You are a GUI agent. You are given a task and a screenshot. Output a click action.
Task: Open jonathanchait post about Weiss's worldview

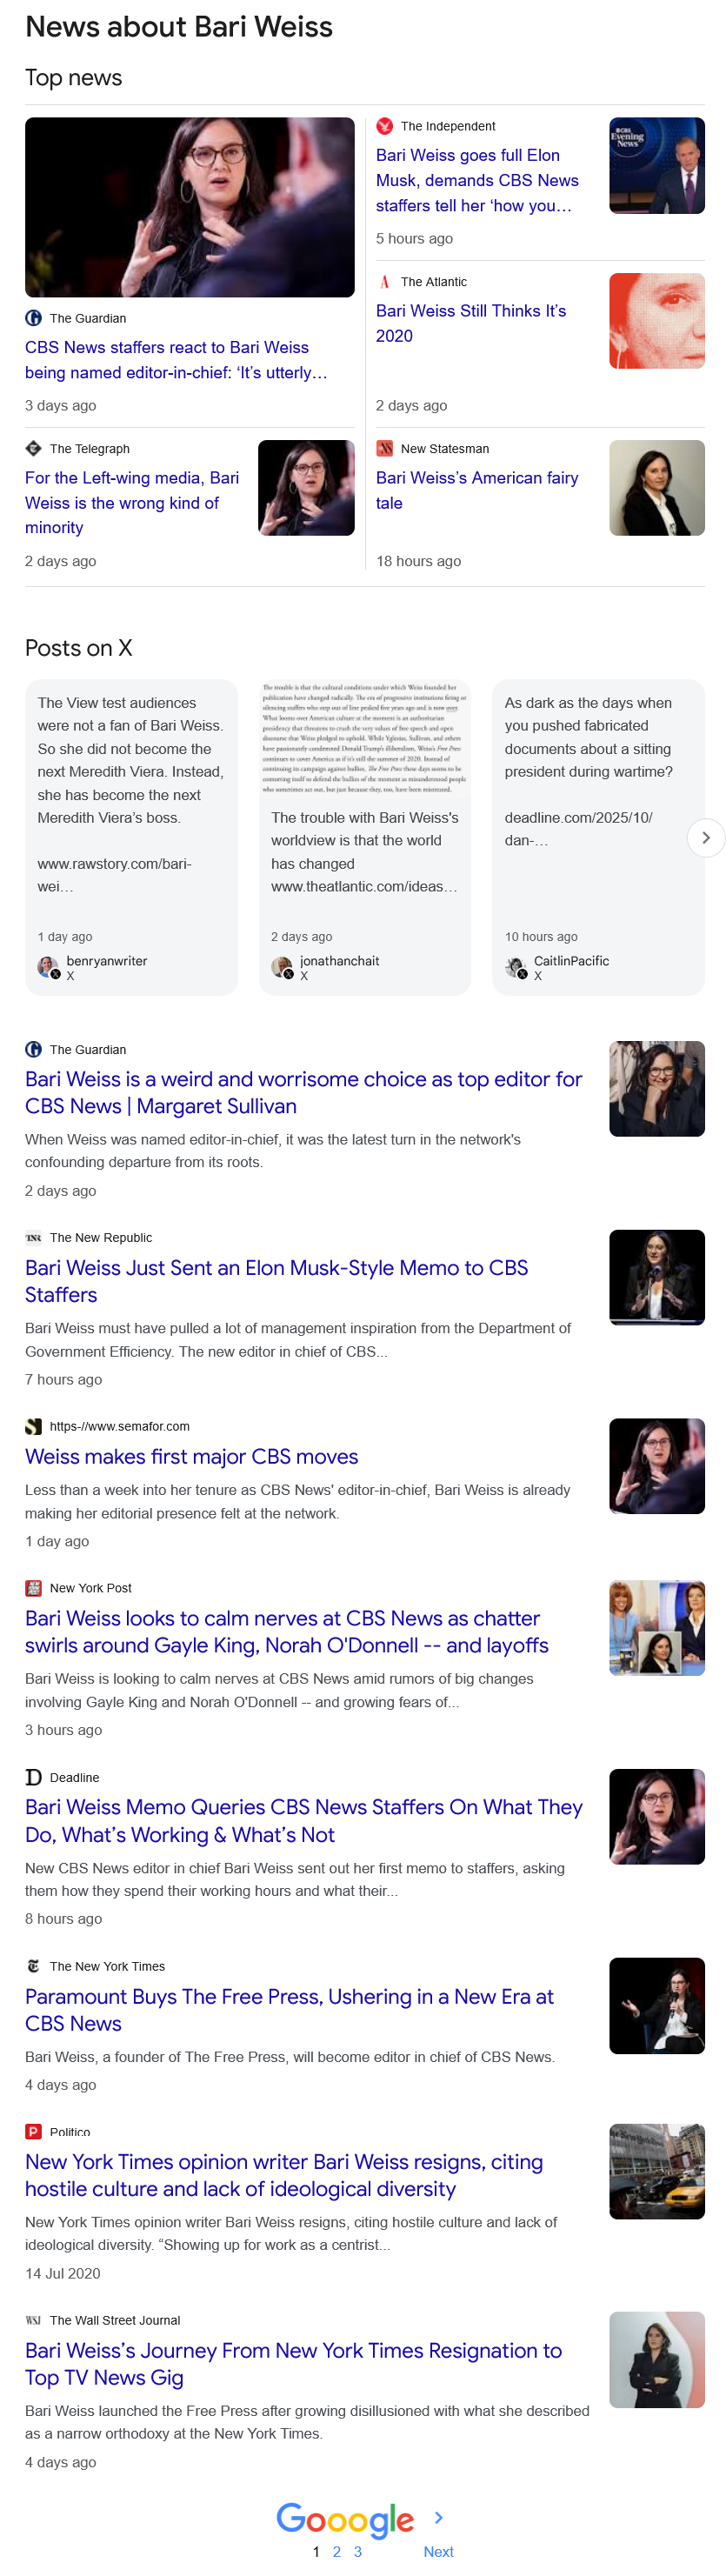(365, 837)
